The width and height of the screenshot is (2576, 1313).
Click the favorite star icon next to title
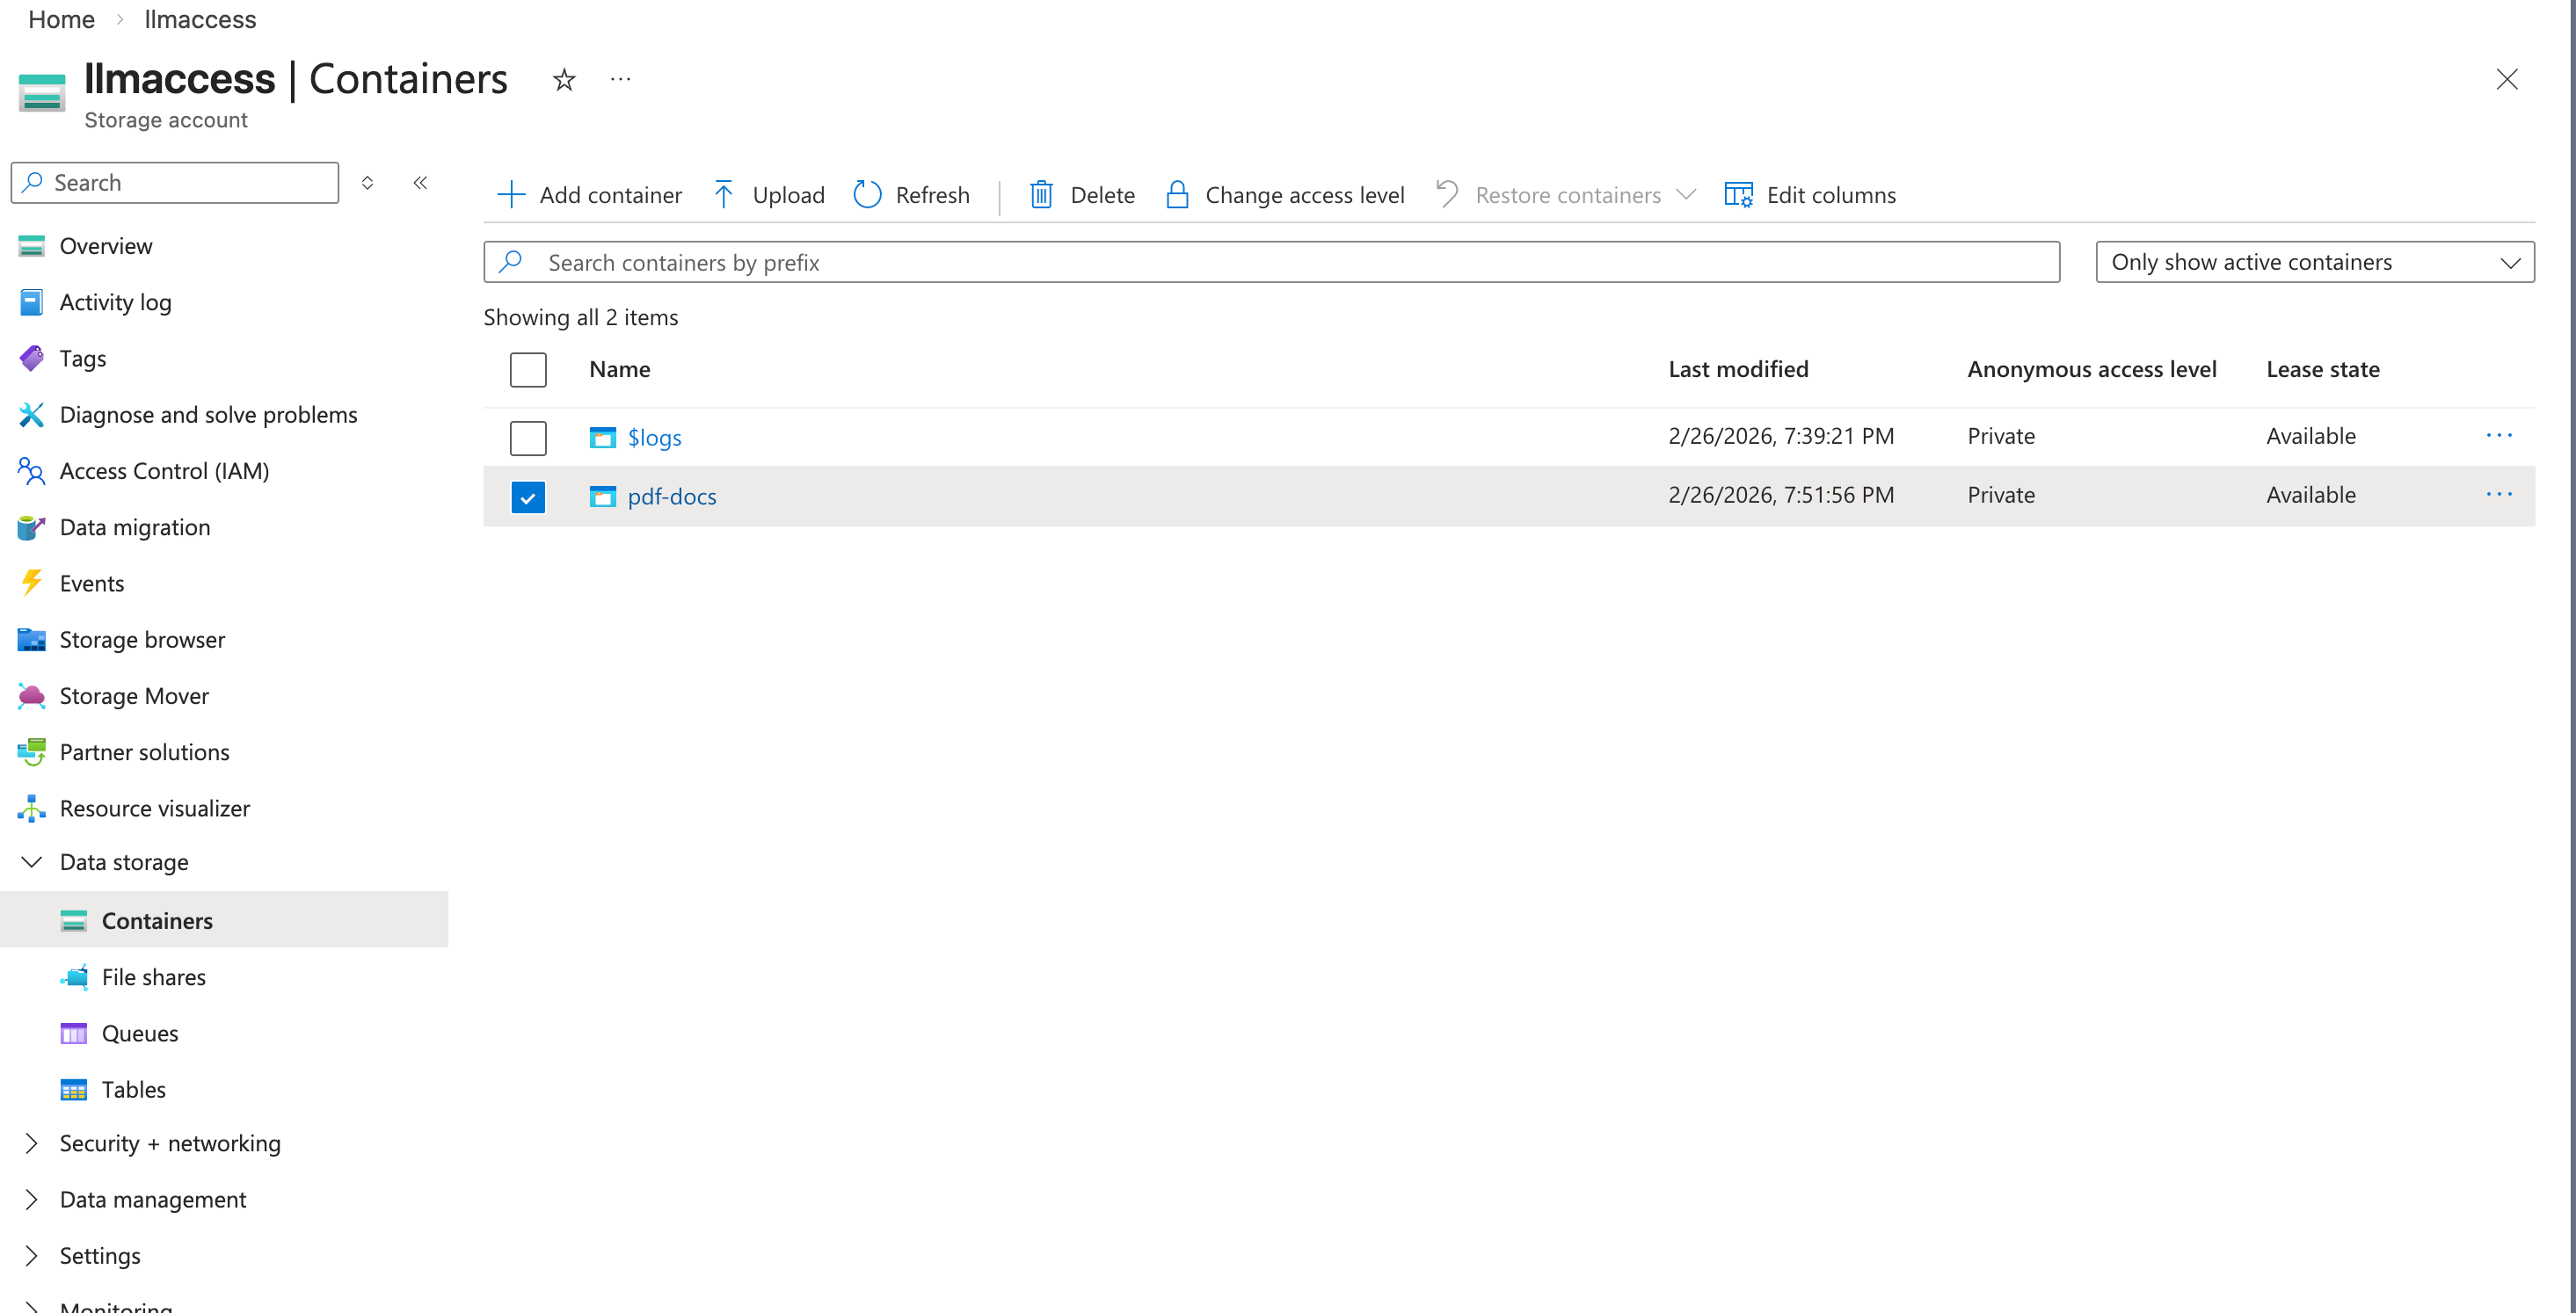coord(564,80)
